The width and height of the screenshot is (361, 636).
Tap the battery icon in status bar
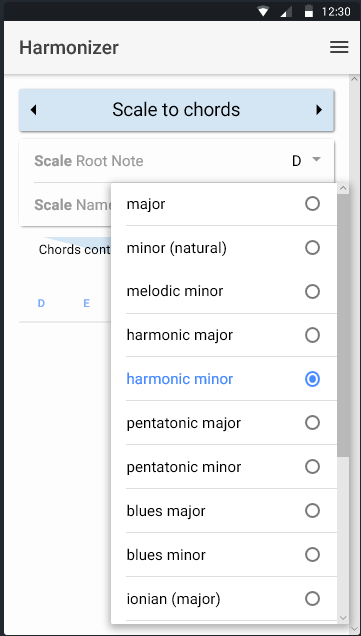tap(309, 11)
